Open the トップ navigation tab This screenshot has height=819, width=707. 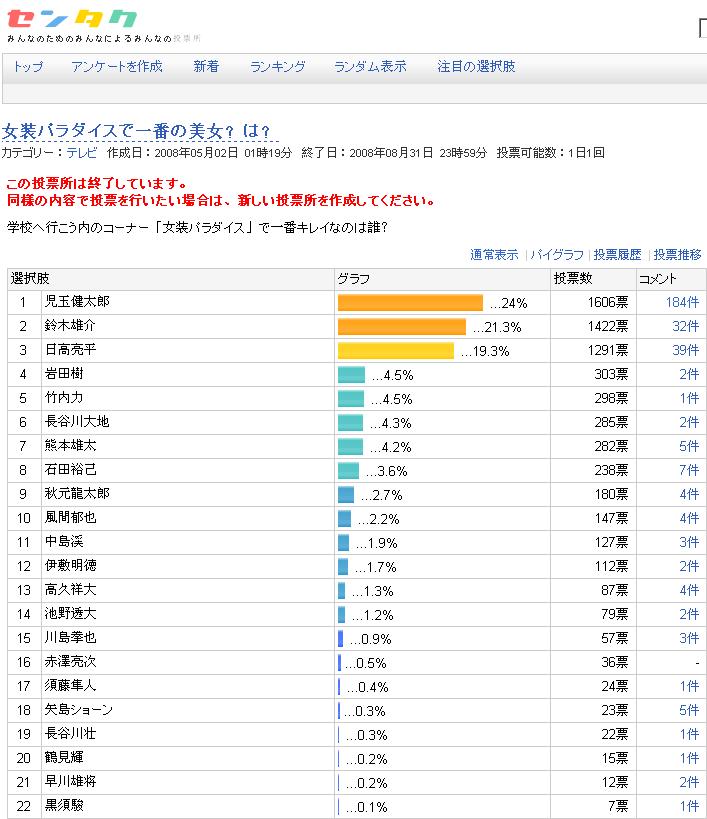[x=28, y=67]
